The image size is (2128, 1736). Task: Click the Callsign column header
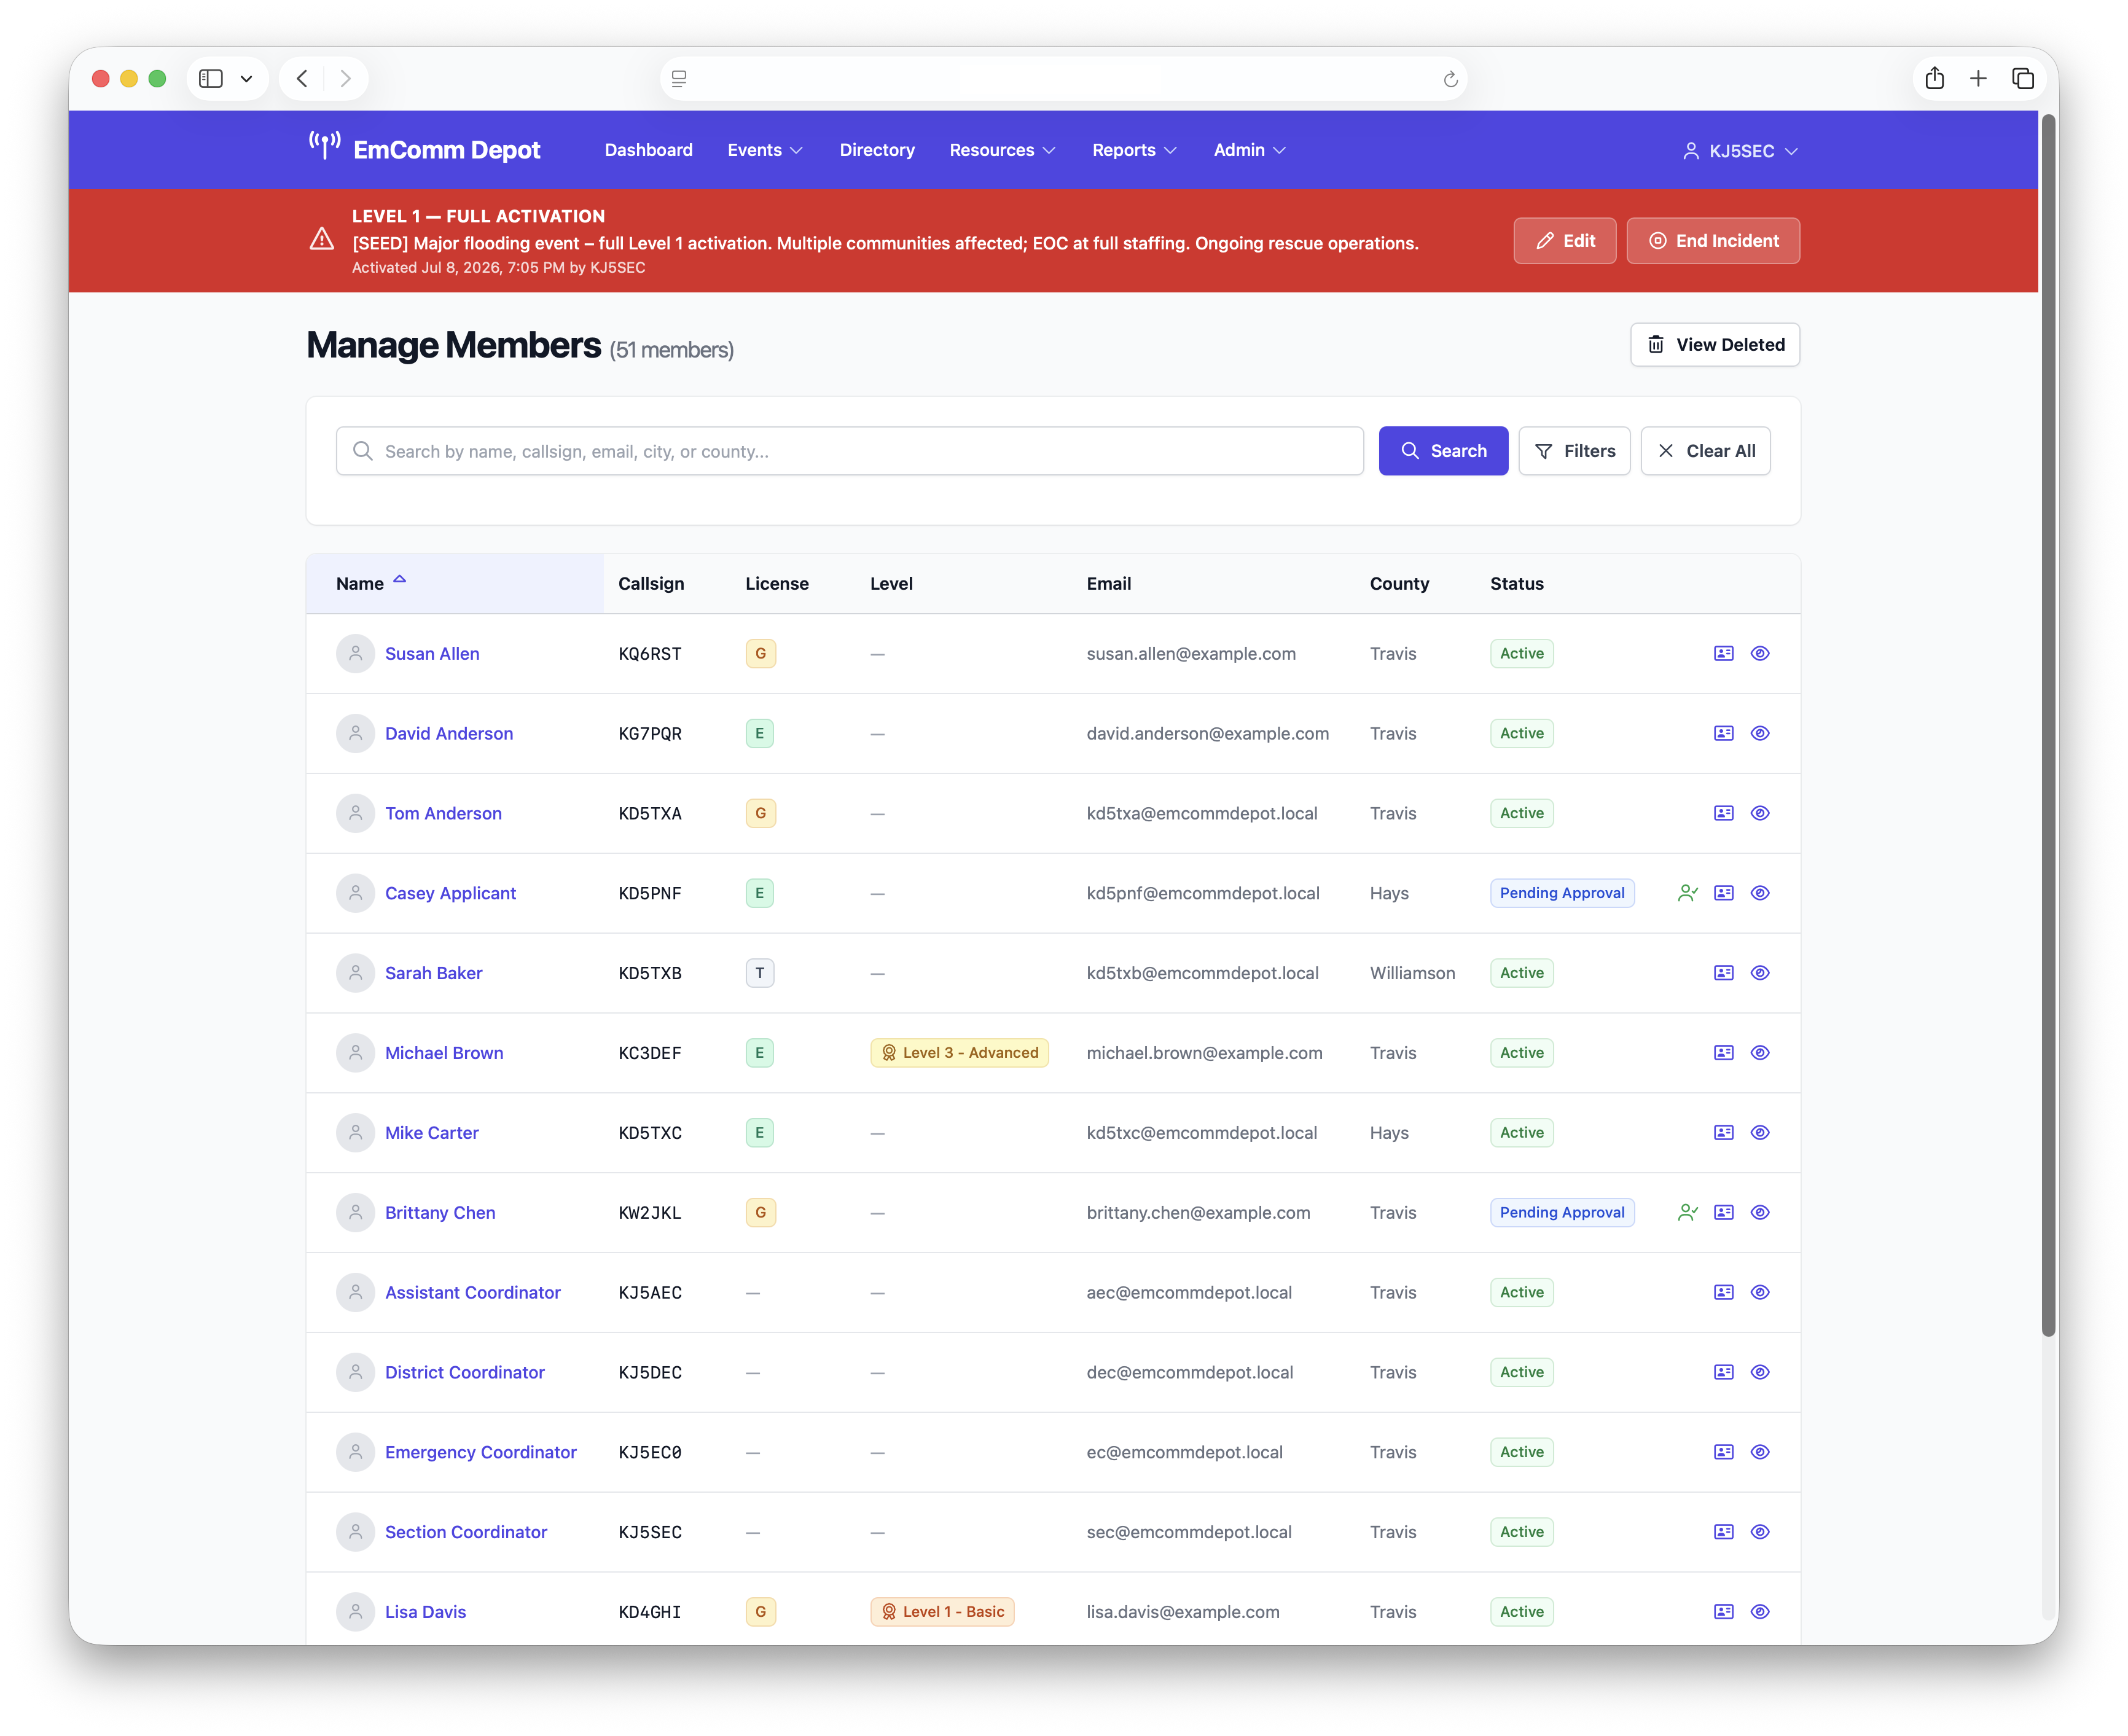651,583
